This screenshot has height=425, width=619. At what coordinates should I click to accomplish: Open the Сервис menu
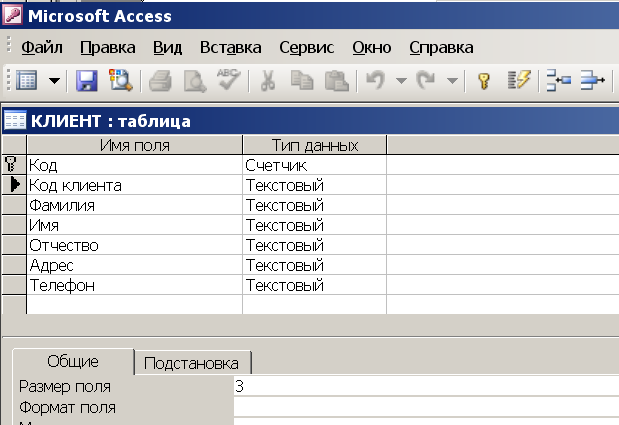[307, 47]
